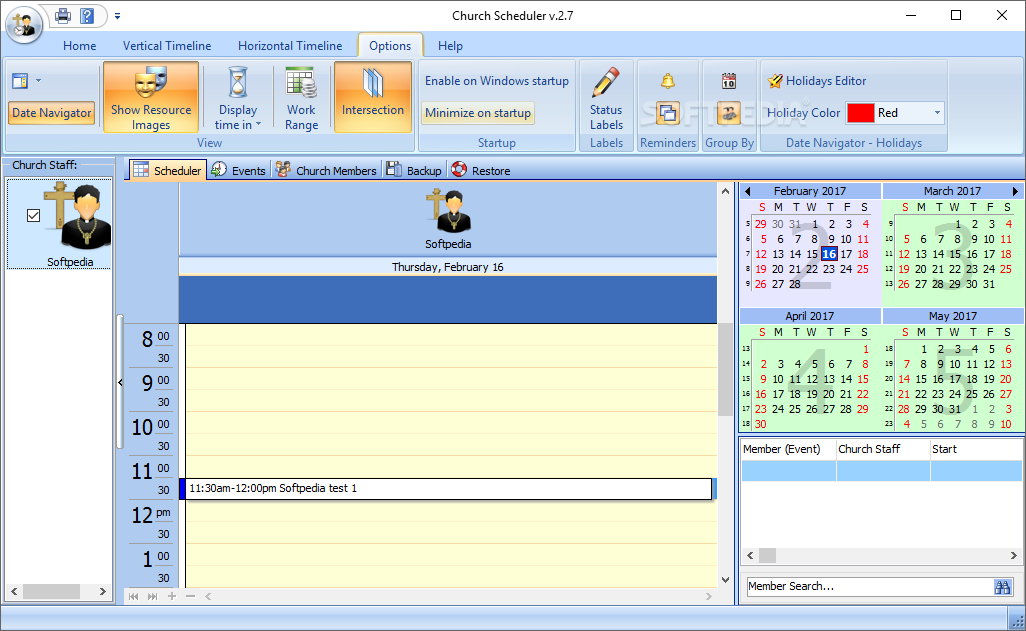Enable on Windows startup option
Viewport: 1026px width, 631px height.
(497, 81)
